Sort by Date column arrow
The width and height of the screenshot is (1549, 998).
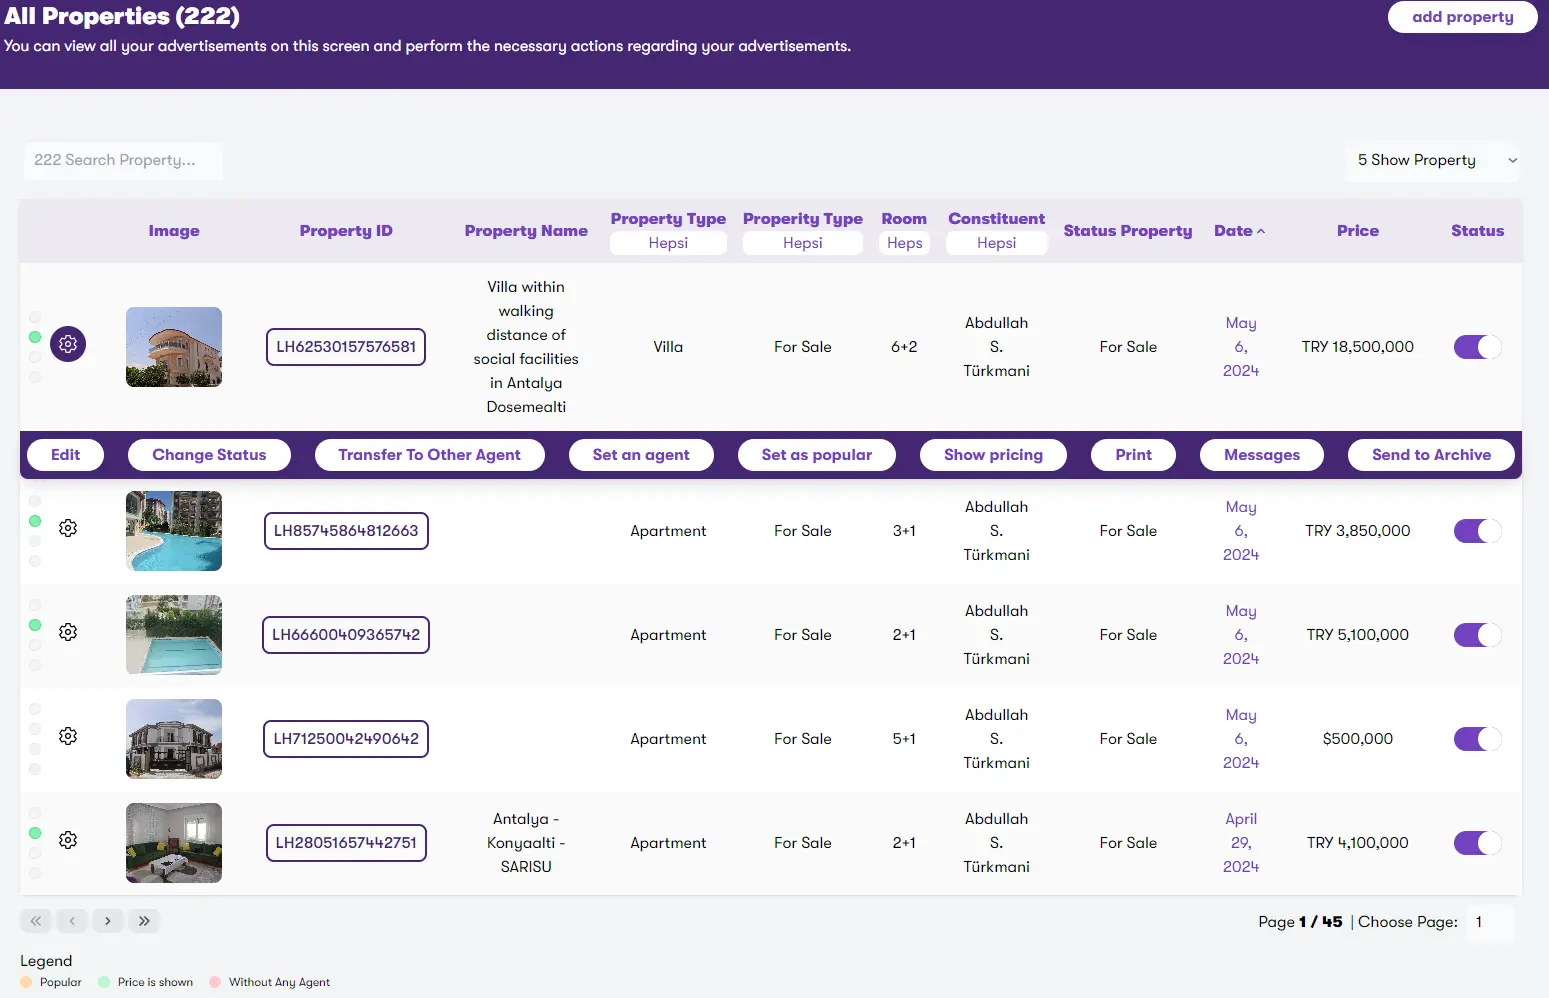1261,231
